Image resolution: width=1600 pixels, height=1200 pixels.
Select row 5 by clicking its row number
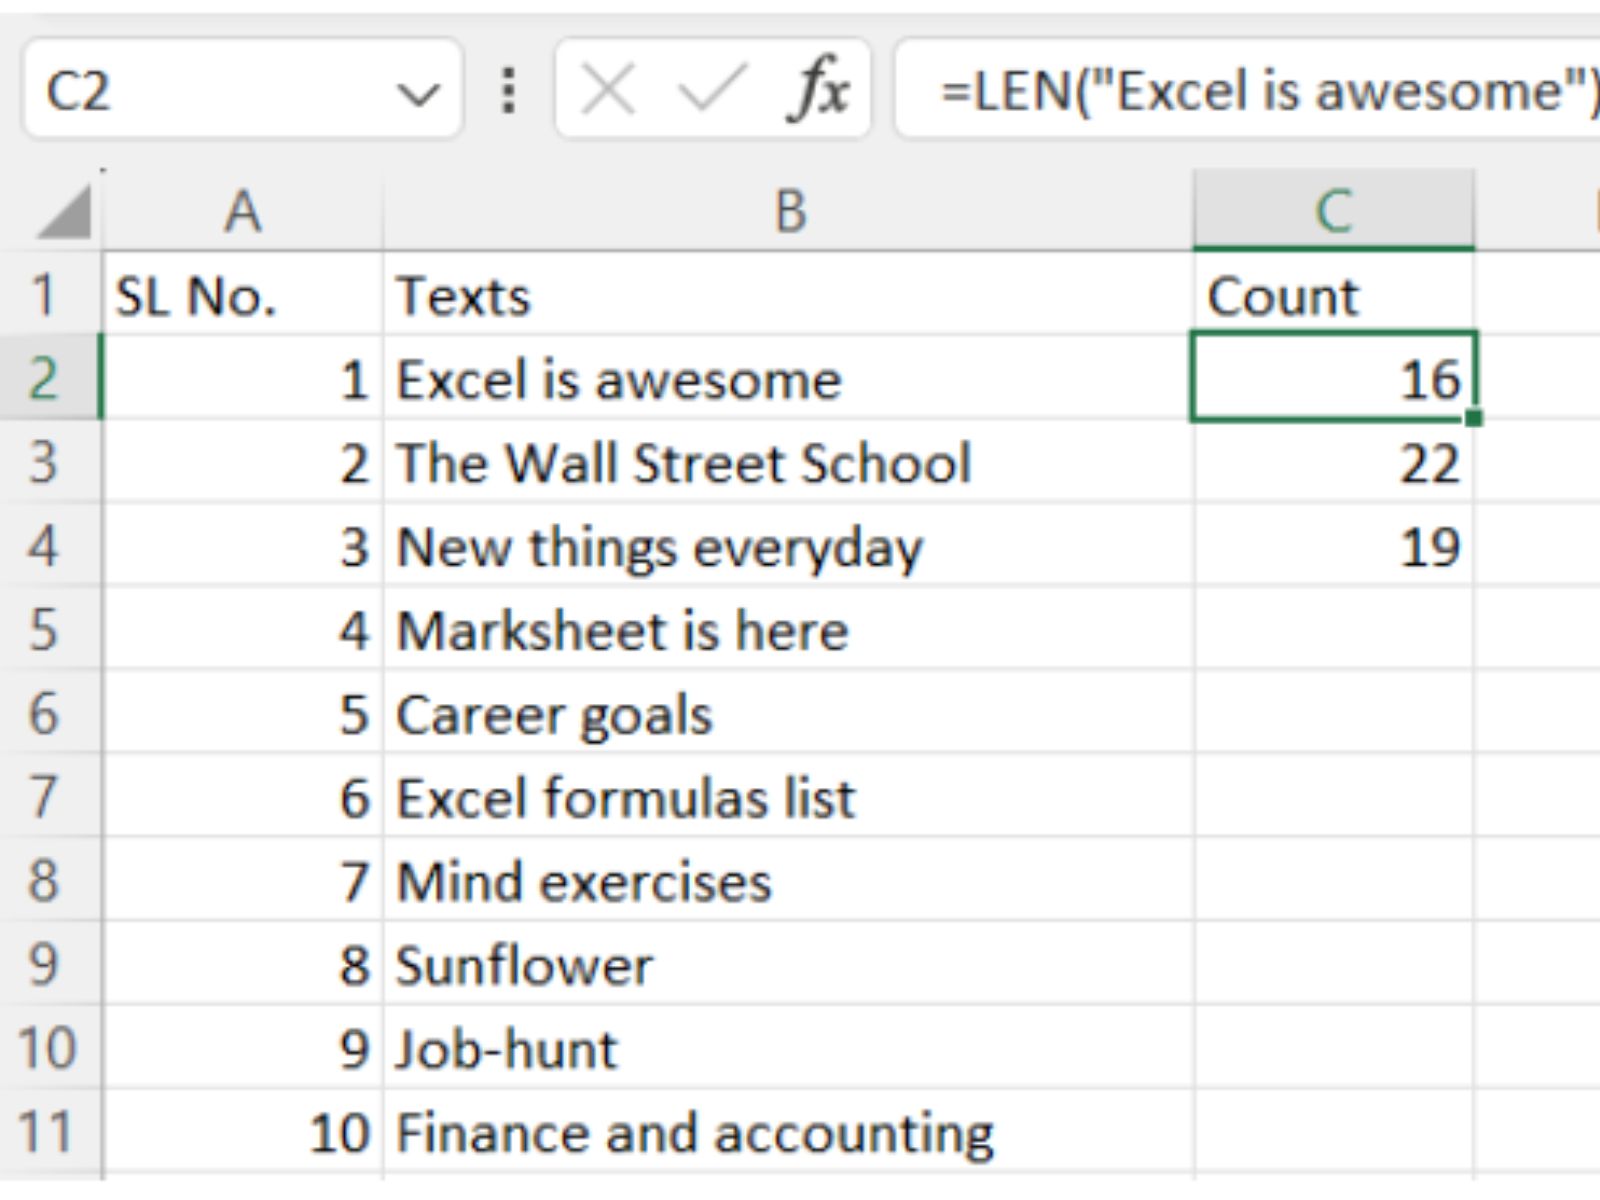click(50, 630)
